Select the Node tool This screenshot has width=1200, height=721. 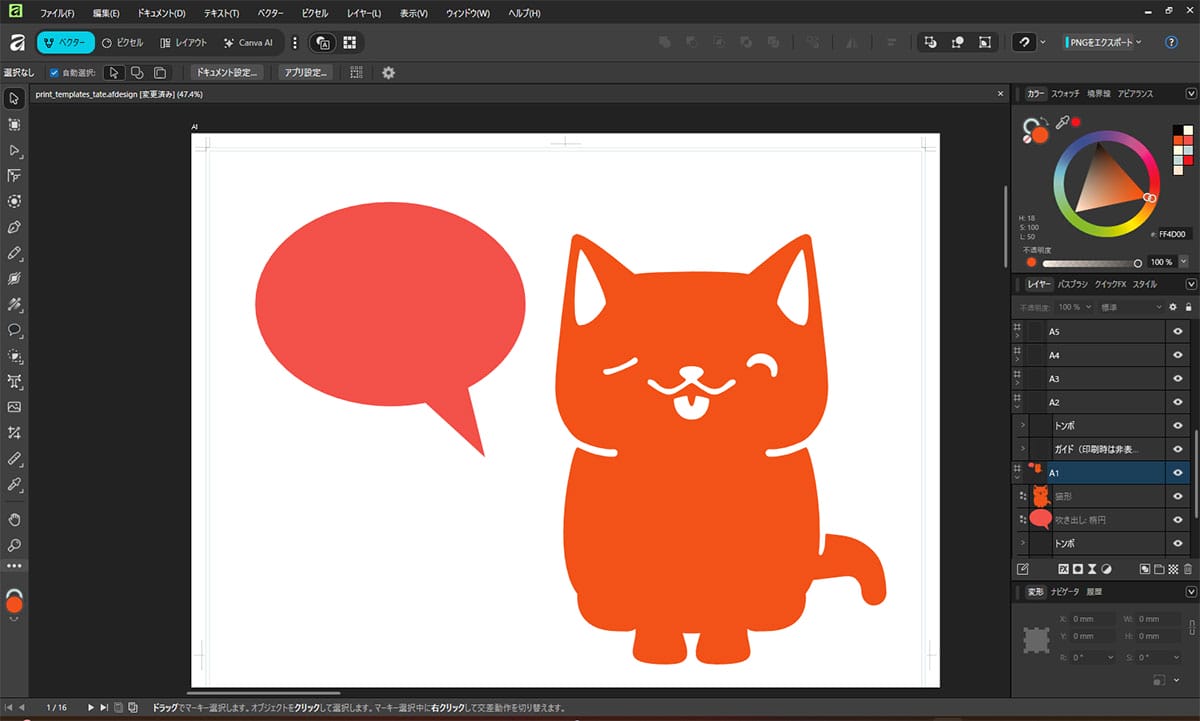(x=14, y=150)
